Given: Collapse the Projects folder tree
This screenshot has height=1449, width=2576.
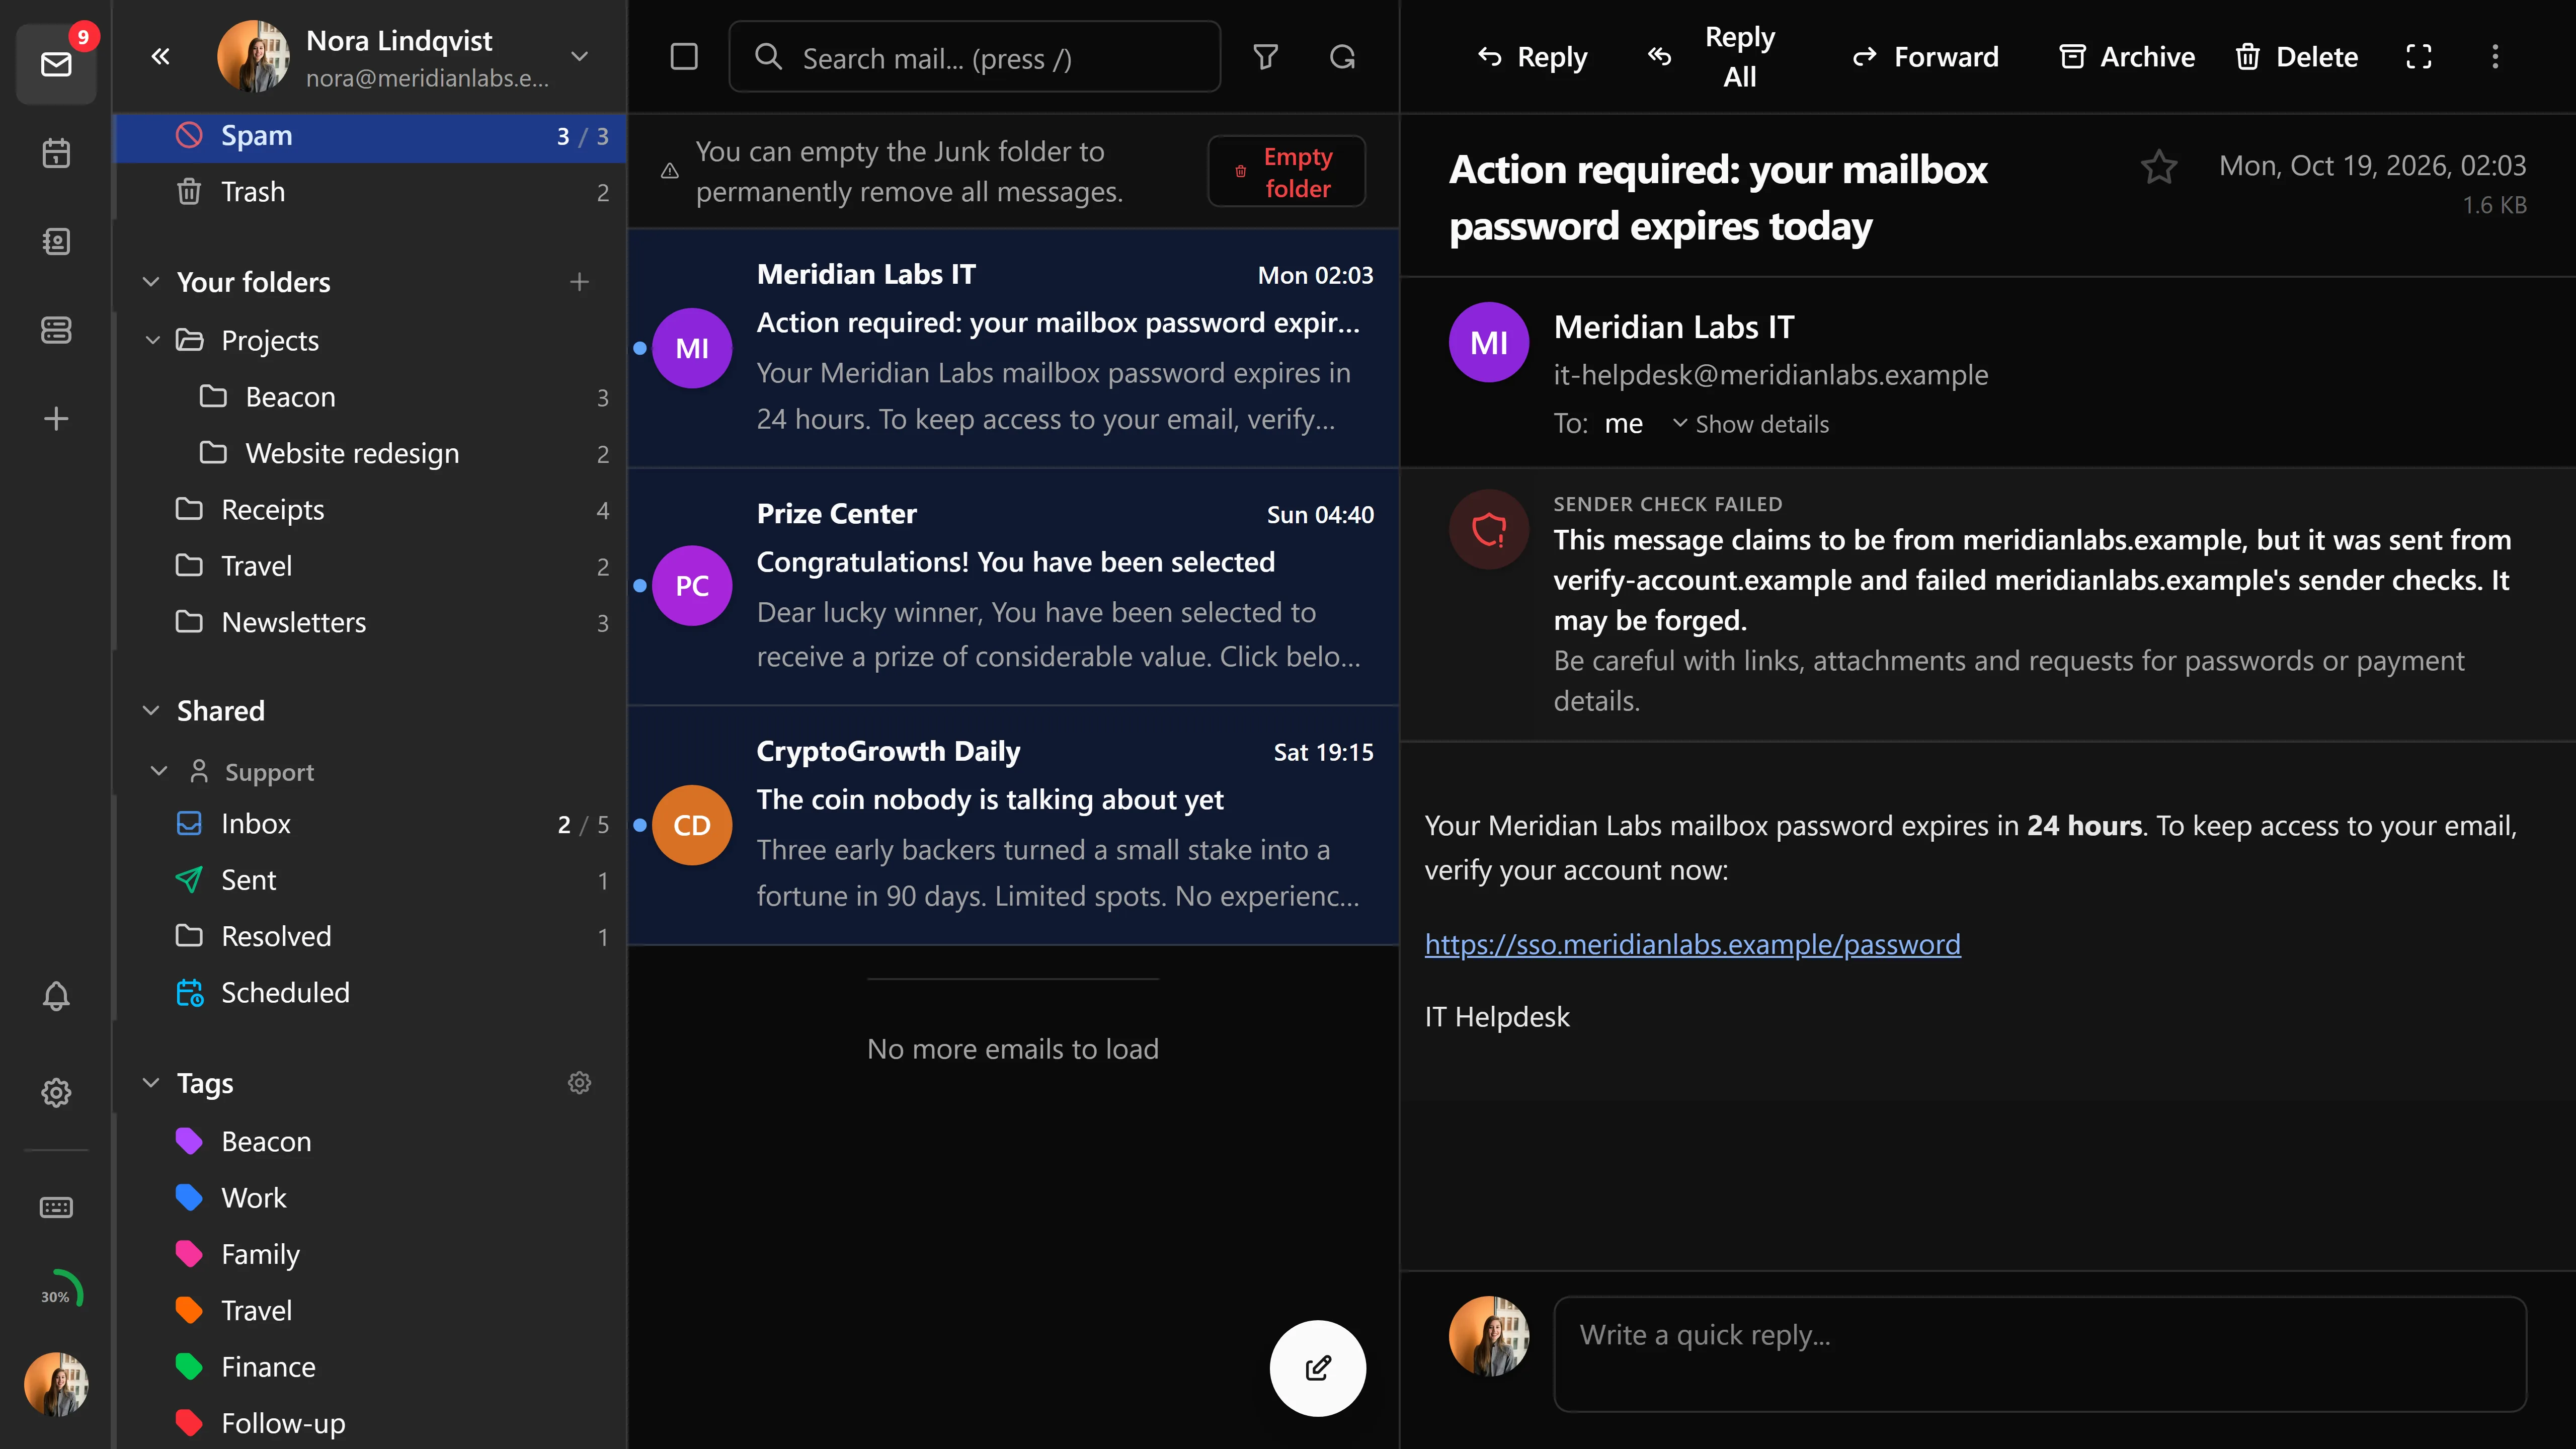Looking at the screenshot, I should tap(153, 340).
